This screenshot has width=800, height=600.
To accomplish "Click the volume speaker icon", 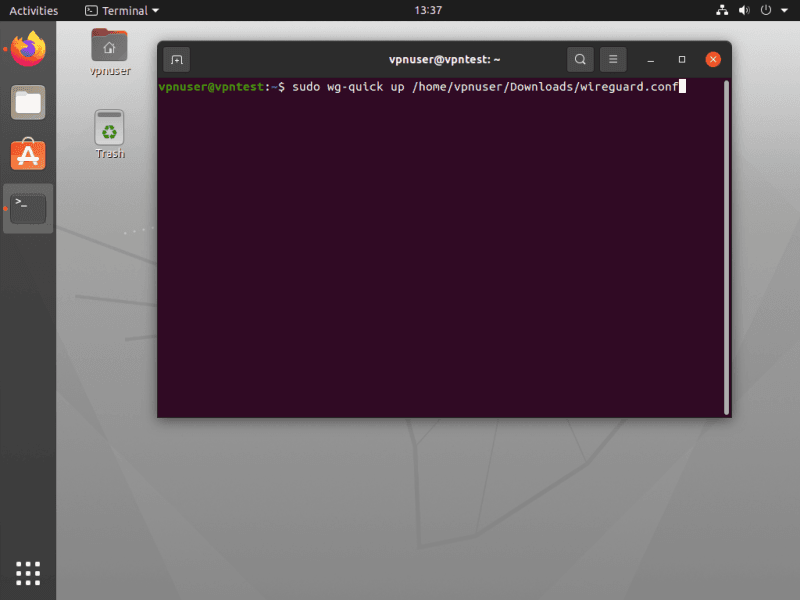I will tap(744, 11).
